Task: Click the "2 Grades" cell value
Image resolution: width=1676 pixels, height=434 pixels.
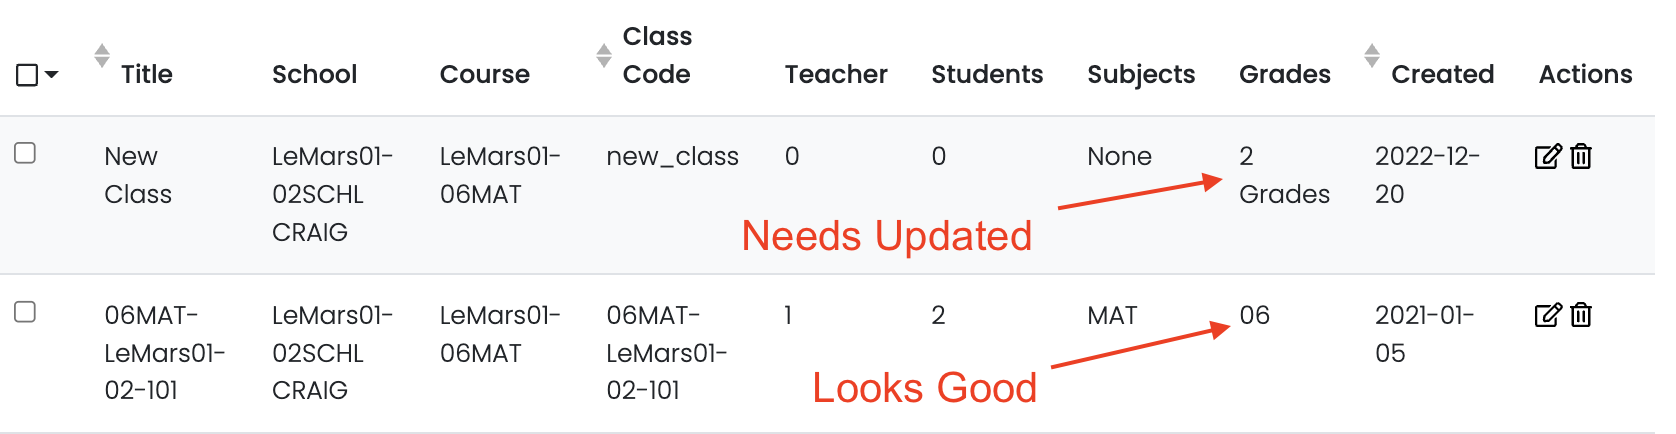Action: click(1283, 175)
